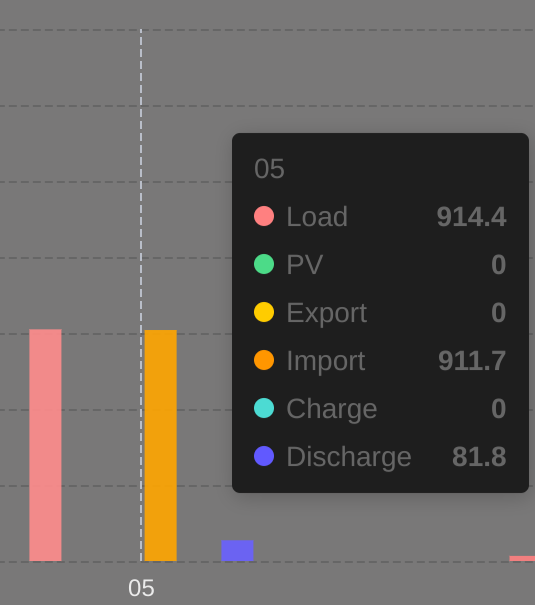Click the white dashed vertical cursor line

point(141,295)
